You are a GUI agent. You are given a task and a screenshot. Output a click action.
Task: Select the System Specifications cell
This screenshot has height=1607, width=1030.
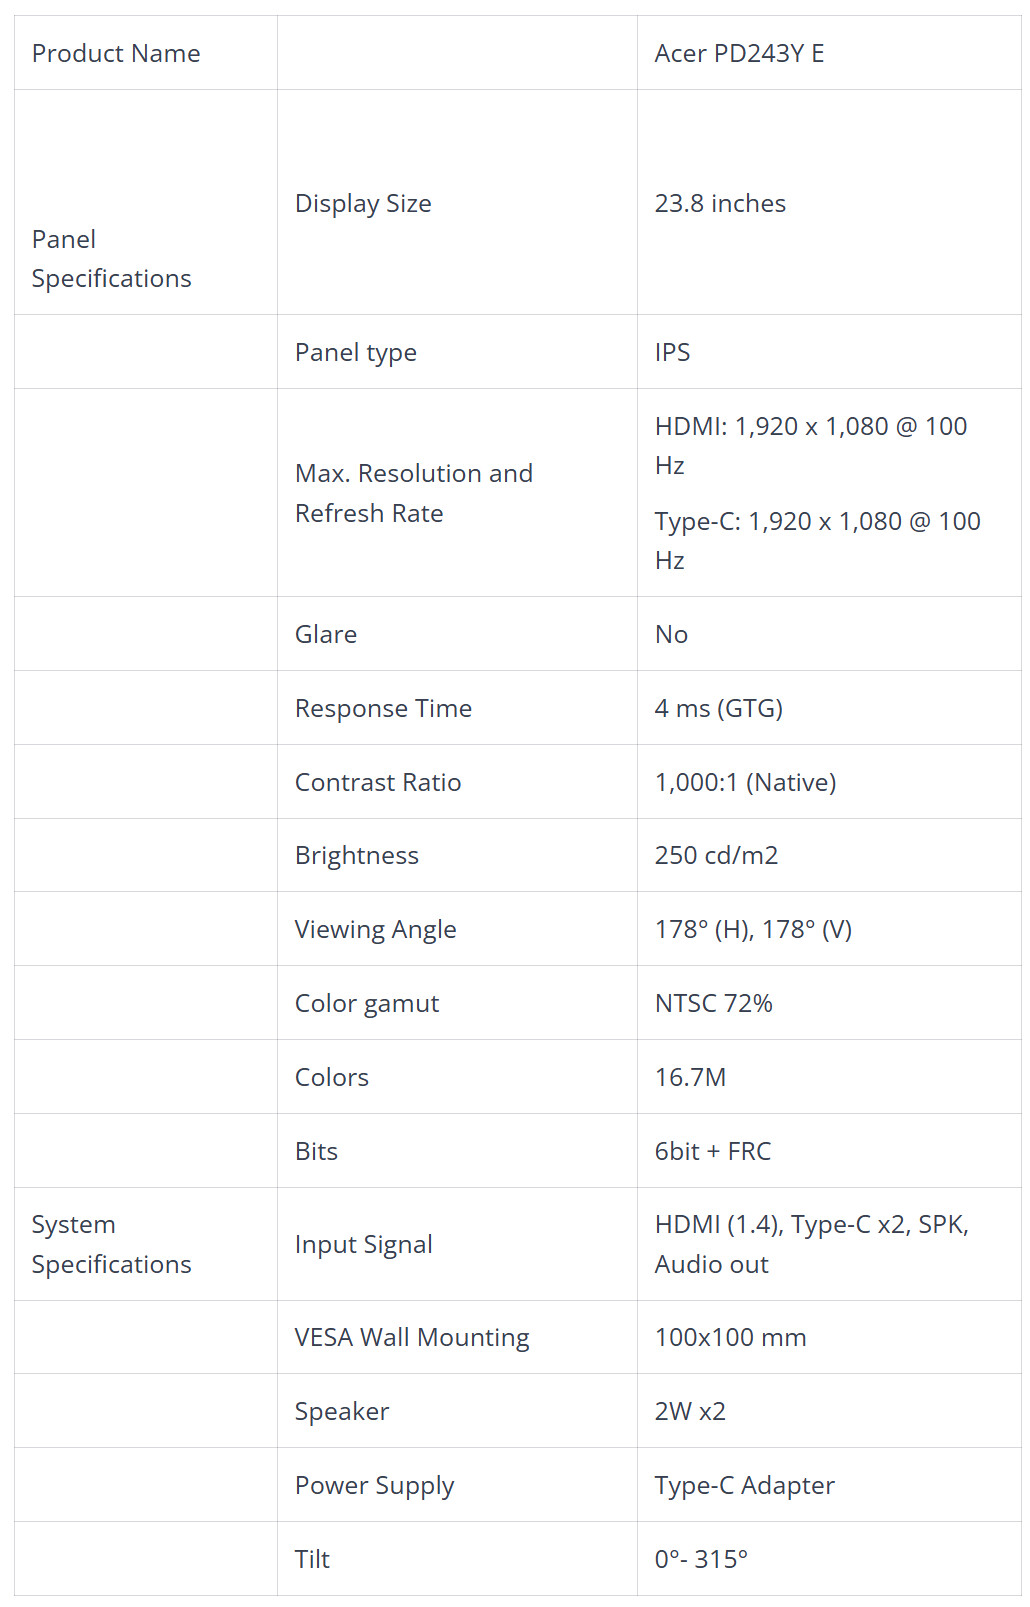pyautogui.click(x=145, y=1244)
